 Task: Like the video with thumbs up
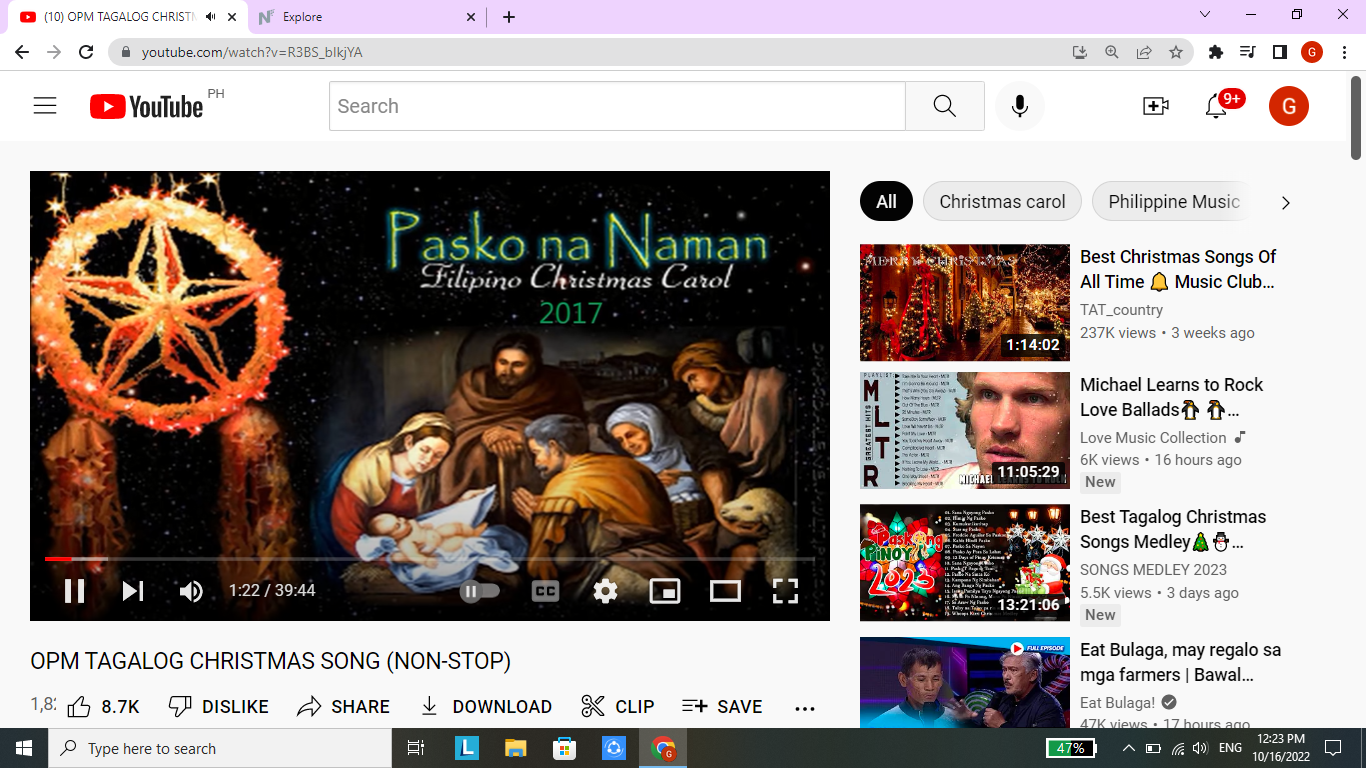[x=103, y=707]
